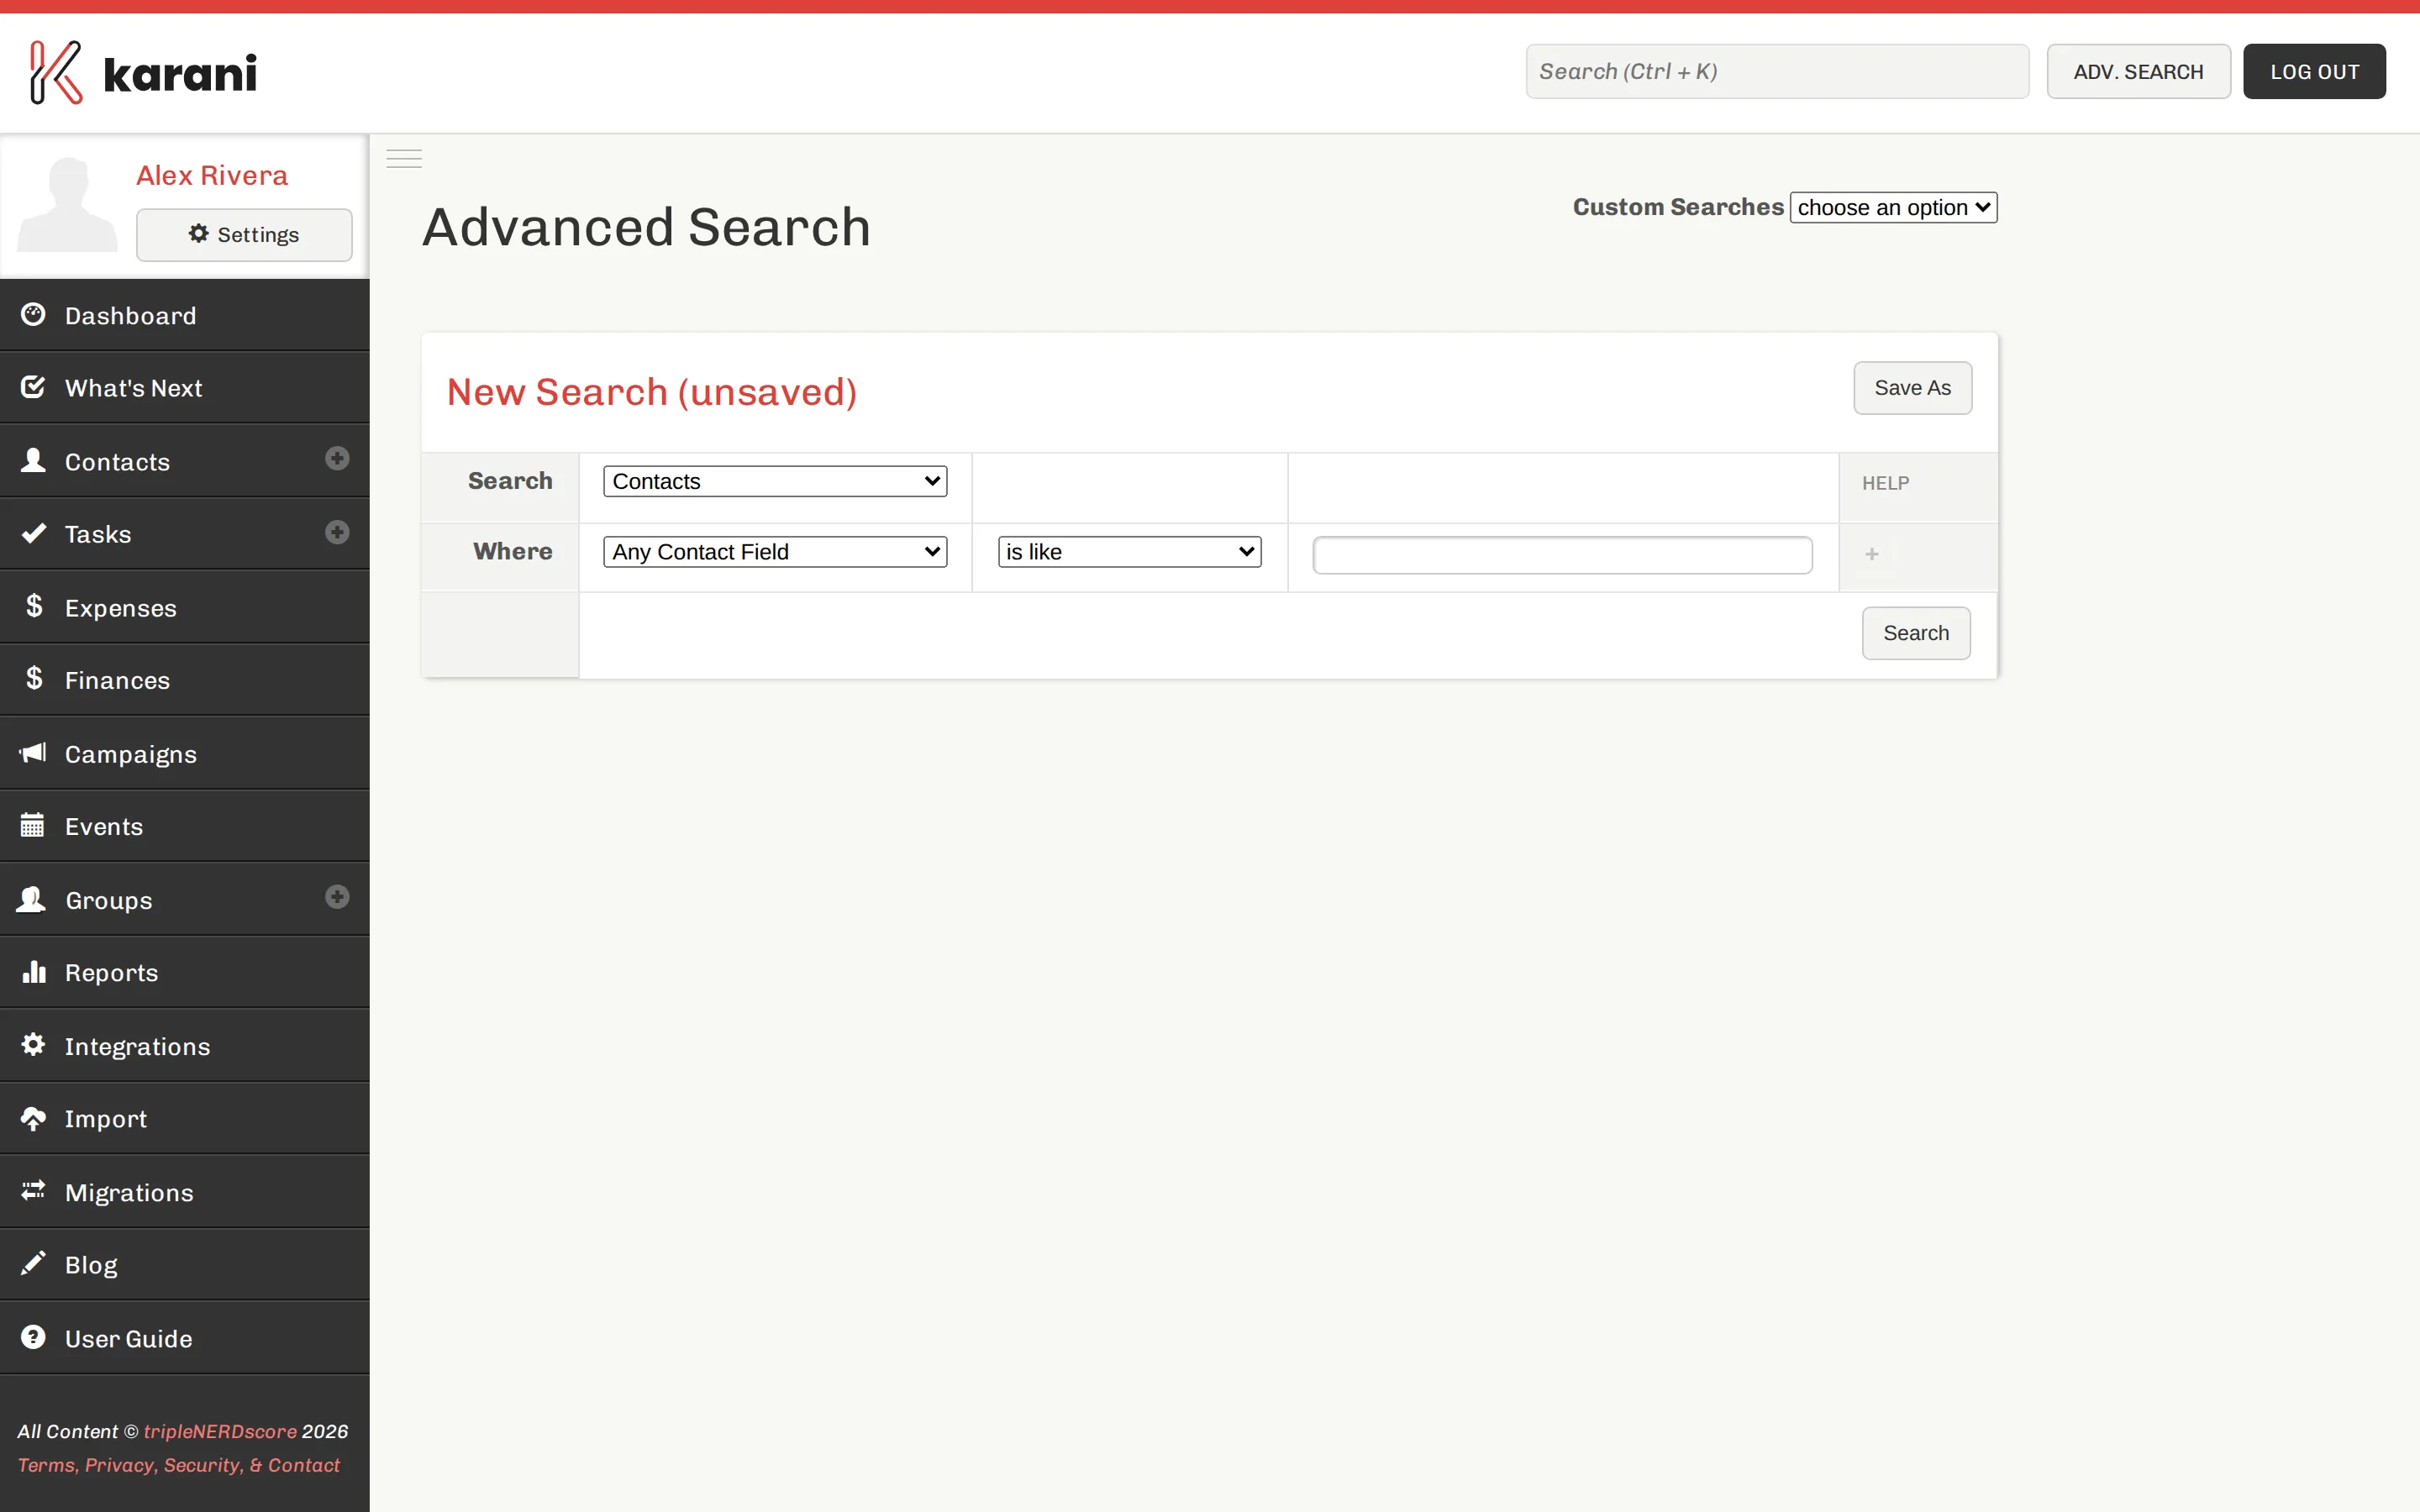The image size is (2420, 1512).
Task: Open the Custom Searches dropdown
Action: [x=1893, y=207]
